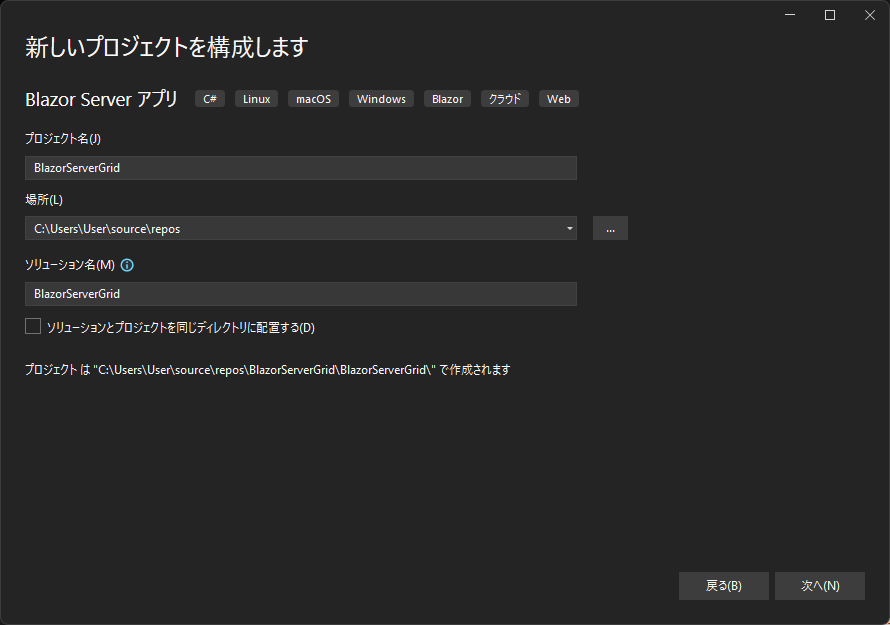This screenshot has width=890, height=625.
Task: Maximize the dialog window
Action: pyautogui.click(x=830, y=15)
